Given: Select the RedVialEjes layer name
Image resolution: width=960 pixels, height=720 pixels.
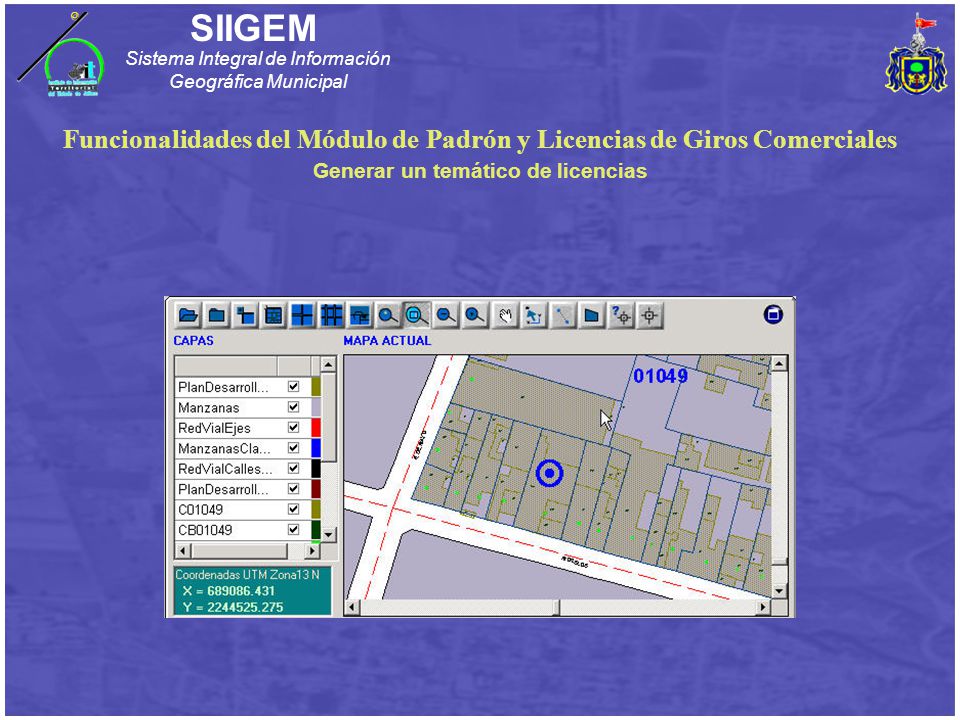Looking at the screenshot, I should pyautogui.click(x=214, y=428).
